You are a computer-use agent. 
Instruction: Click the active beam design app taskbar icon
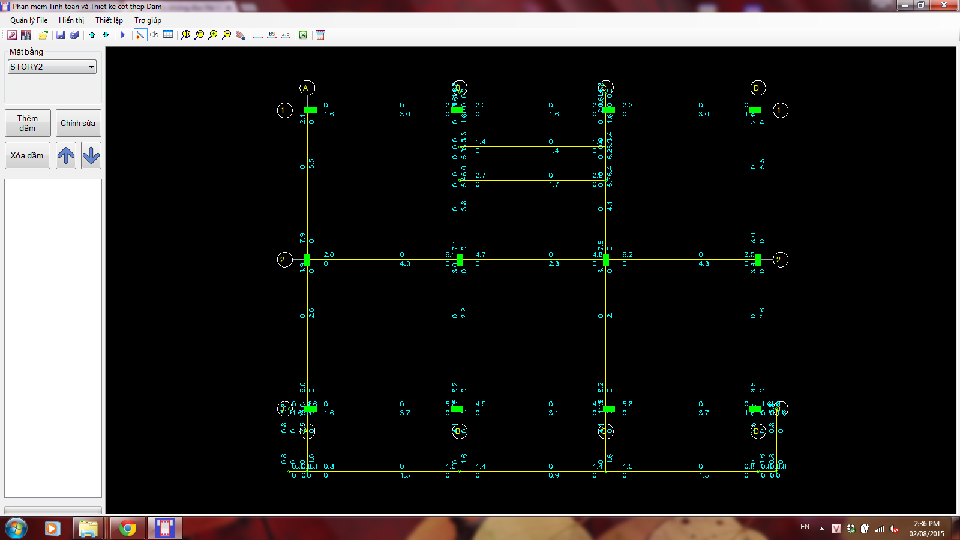pos(164,528)
